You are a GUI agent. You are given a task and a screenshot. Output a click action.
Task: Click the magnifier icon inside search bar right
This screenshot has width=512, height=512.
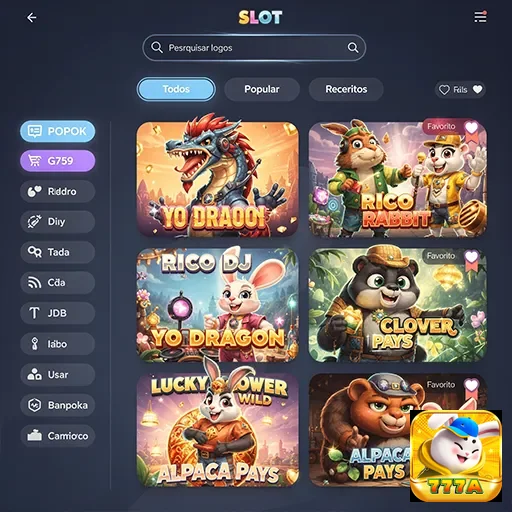[x=353, y=48]
